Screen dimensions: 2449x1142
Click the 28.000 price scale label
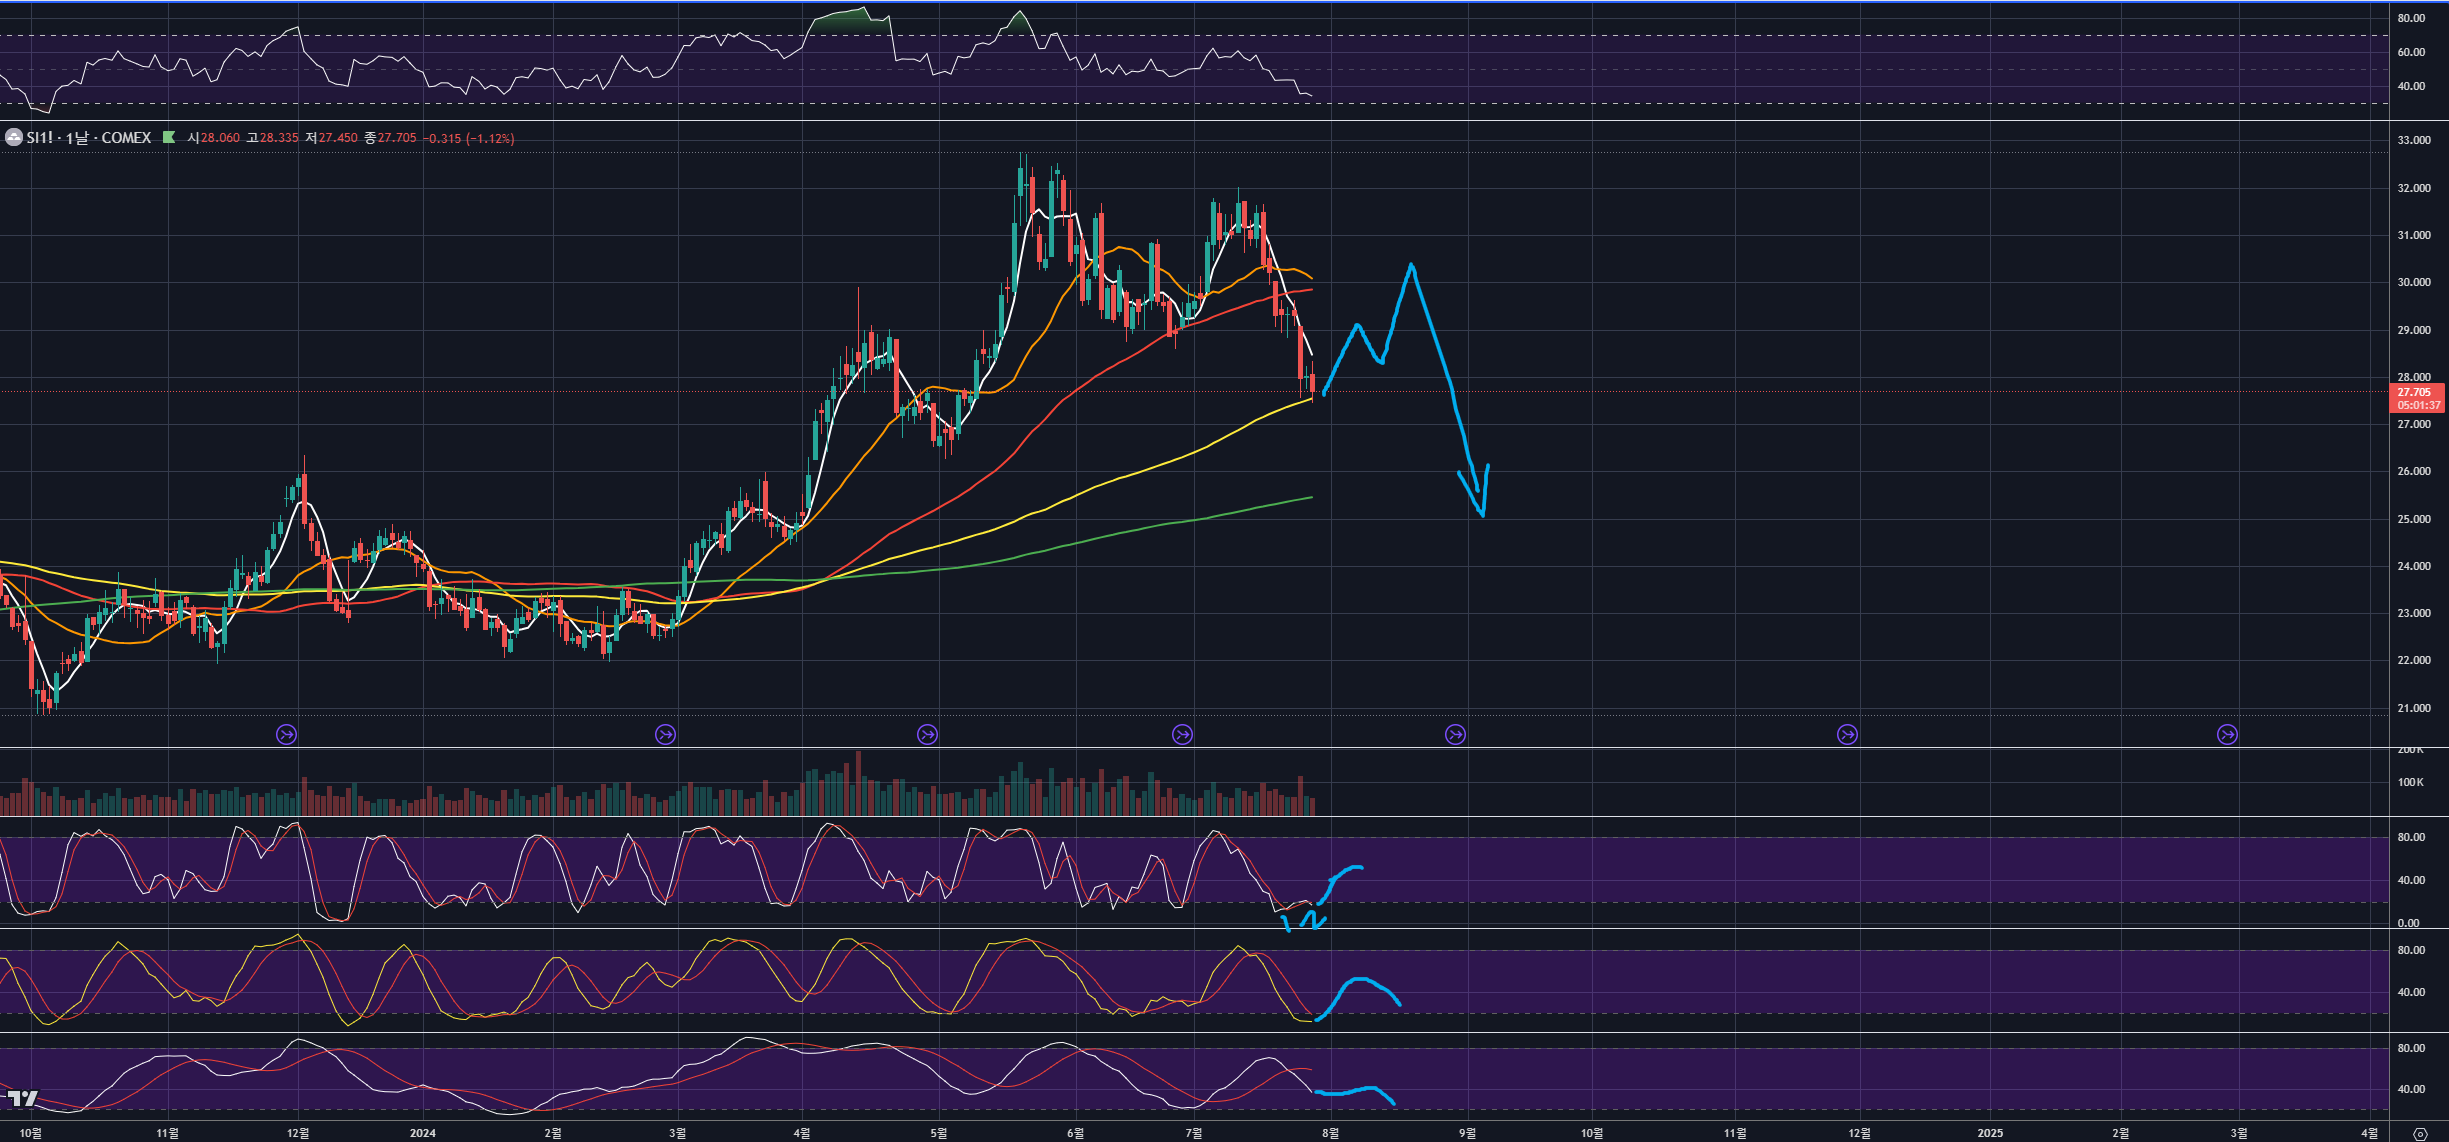2414,377
